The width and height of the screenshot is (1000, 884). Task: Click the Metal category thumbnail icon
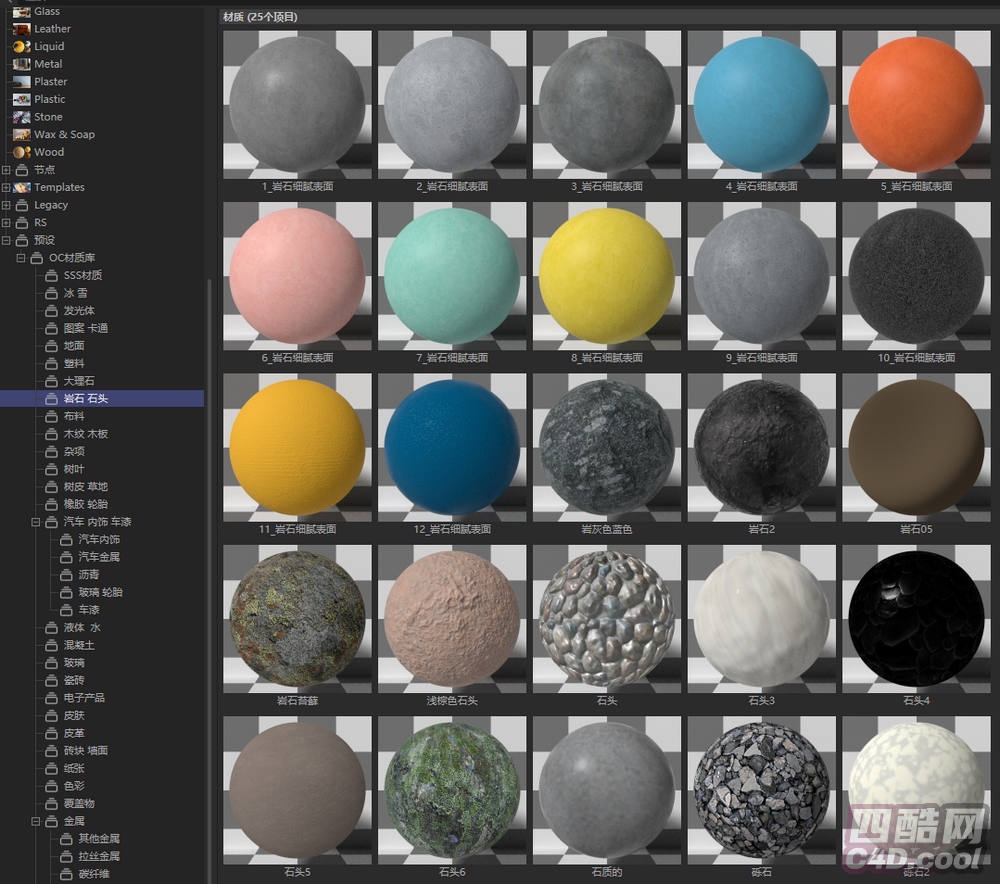pos(21,64)
